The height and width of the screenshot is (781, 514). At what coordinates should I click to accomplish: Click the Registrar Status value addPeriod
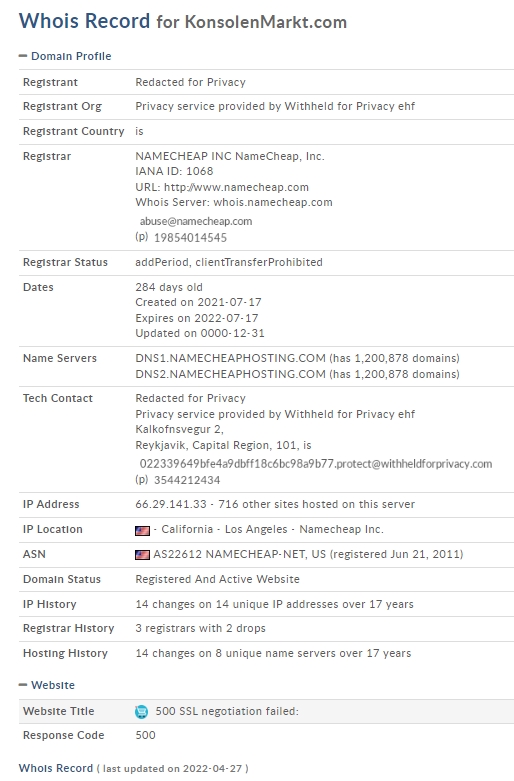pos(162,262)
